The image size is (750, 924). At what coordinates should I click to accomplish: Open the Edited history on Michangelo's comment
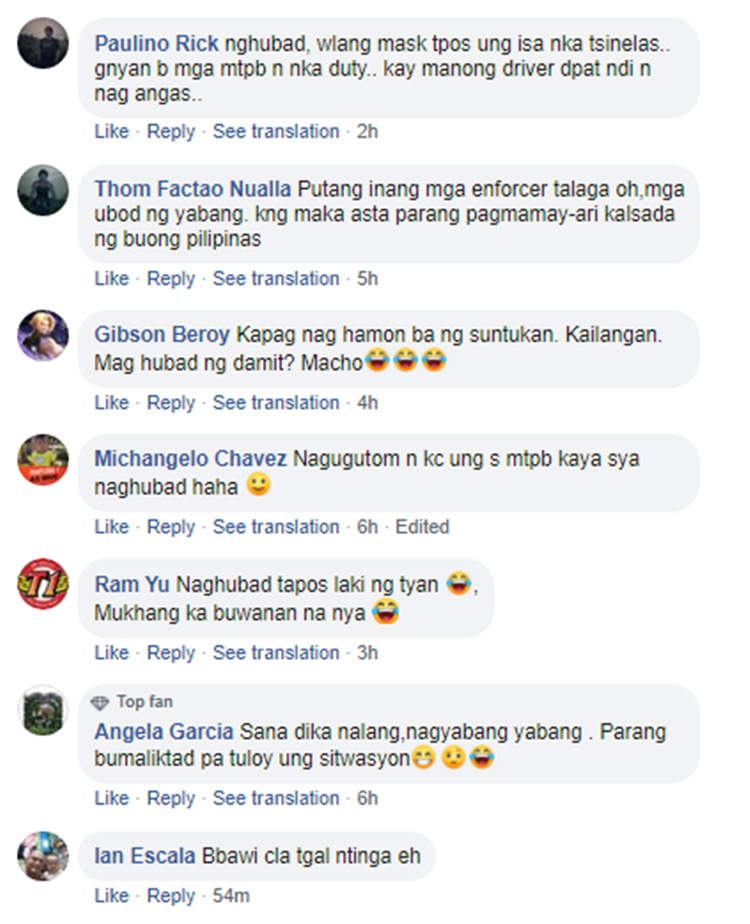pos(422,526)
